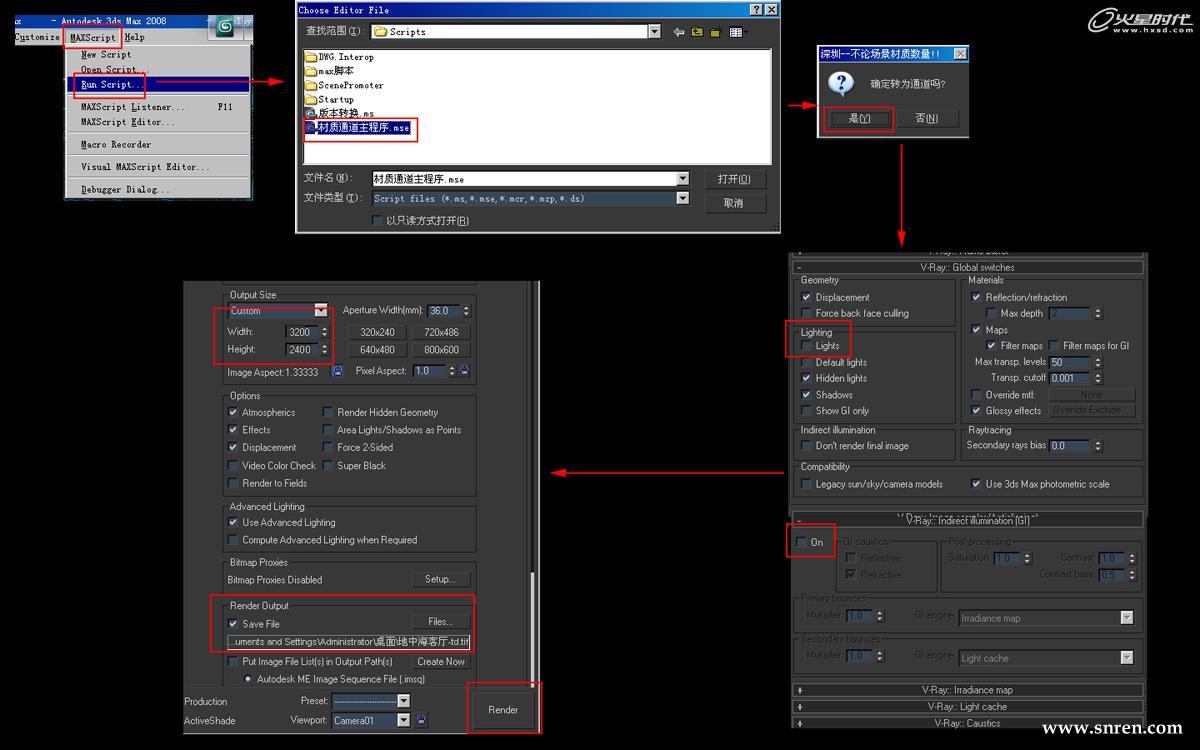Toggle the Save File checkbox
Viewport: 1200px width, 750px height.
coord(233,624)
